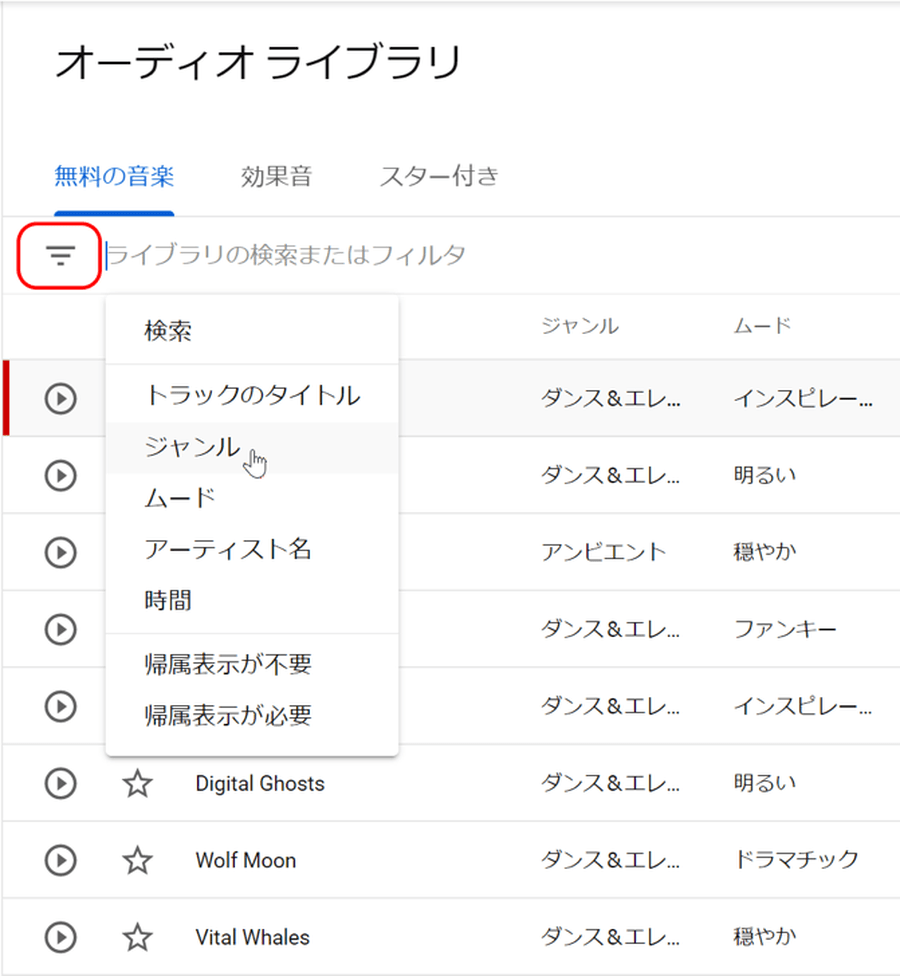Screen dimensions: 900x976
Task: Play the track with アンビエント genre
Action: point(61,552)
